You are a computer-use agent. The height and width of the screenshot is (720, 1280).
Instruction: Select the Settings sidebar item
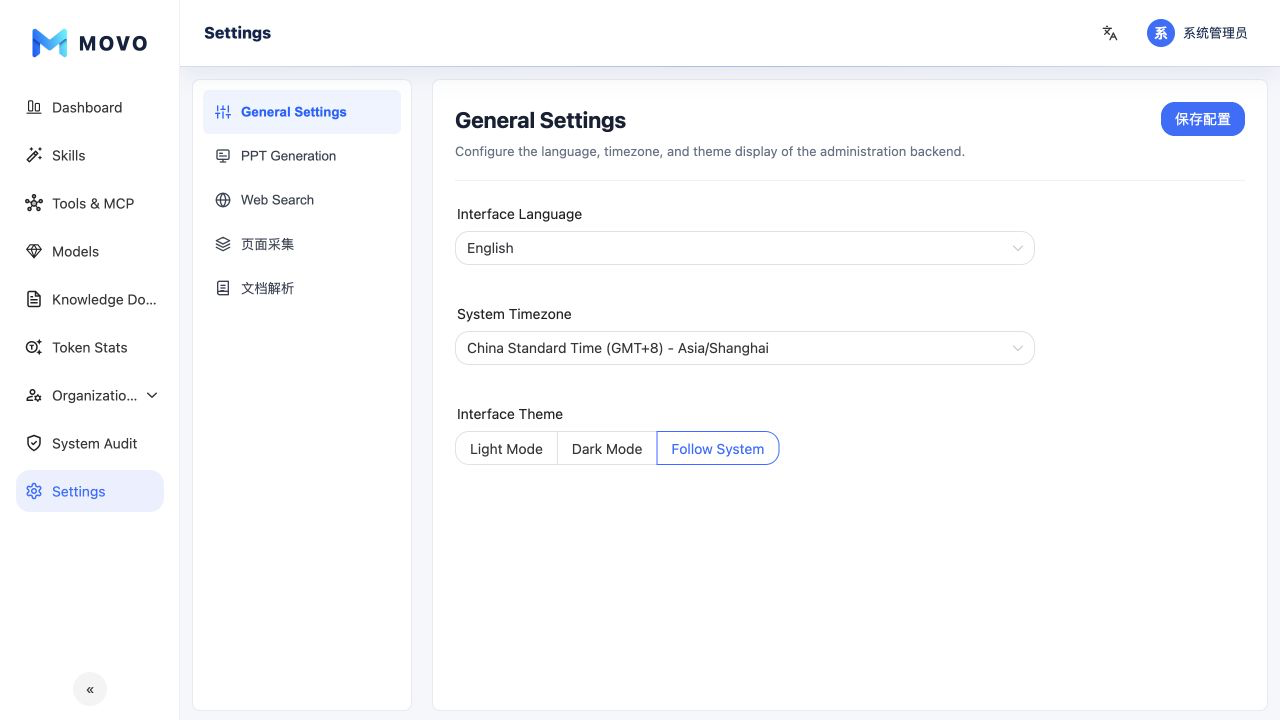coord(90,491)
